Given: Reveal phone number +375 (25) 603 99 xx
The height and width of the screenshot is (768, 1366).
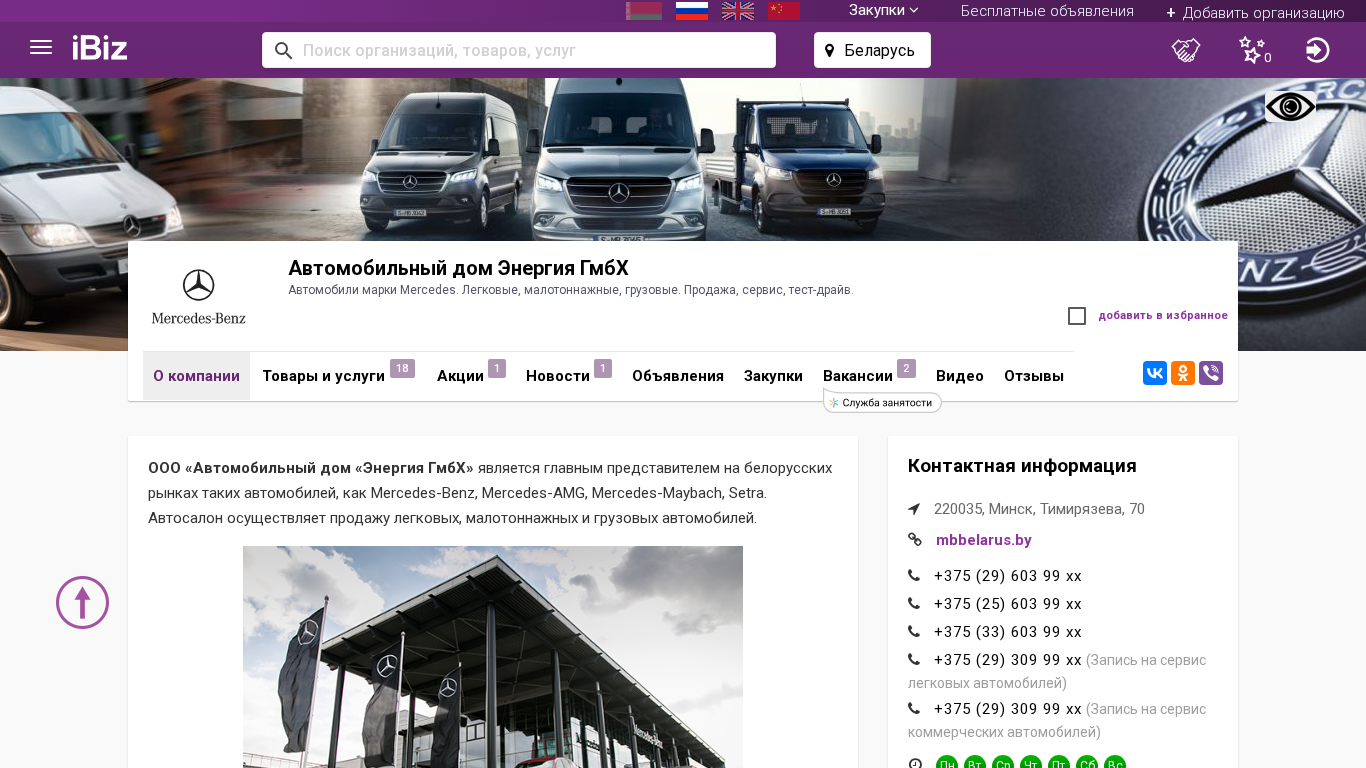Looking at the screenshot, I should [1008, 604].
